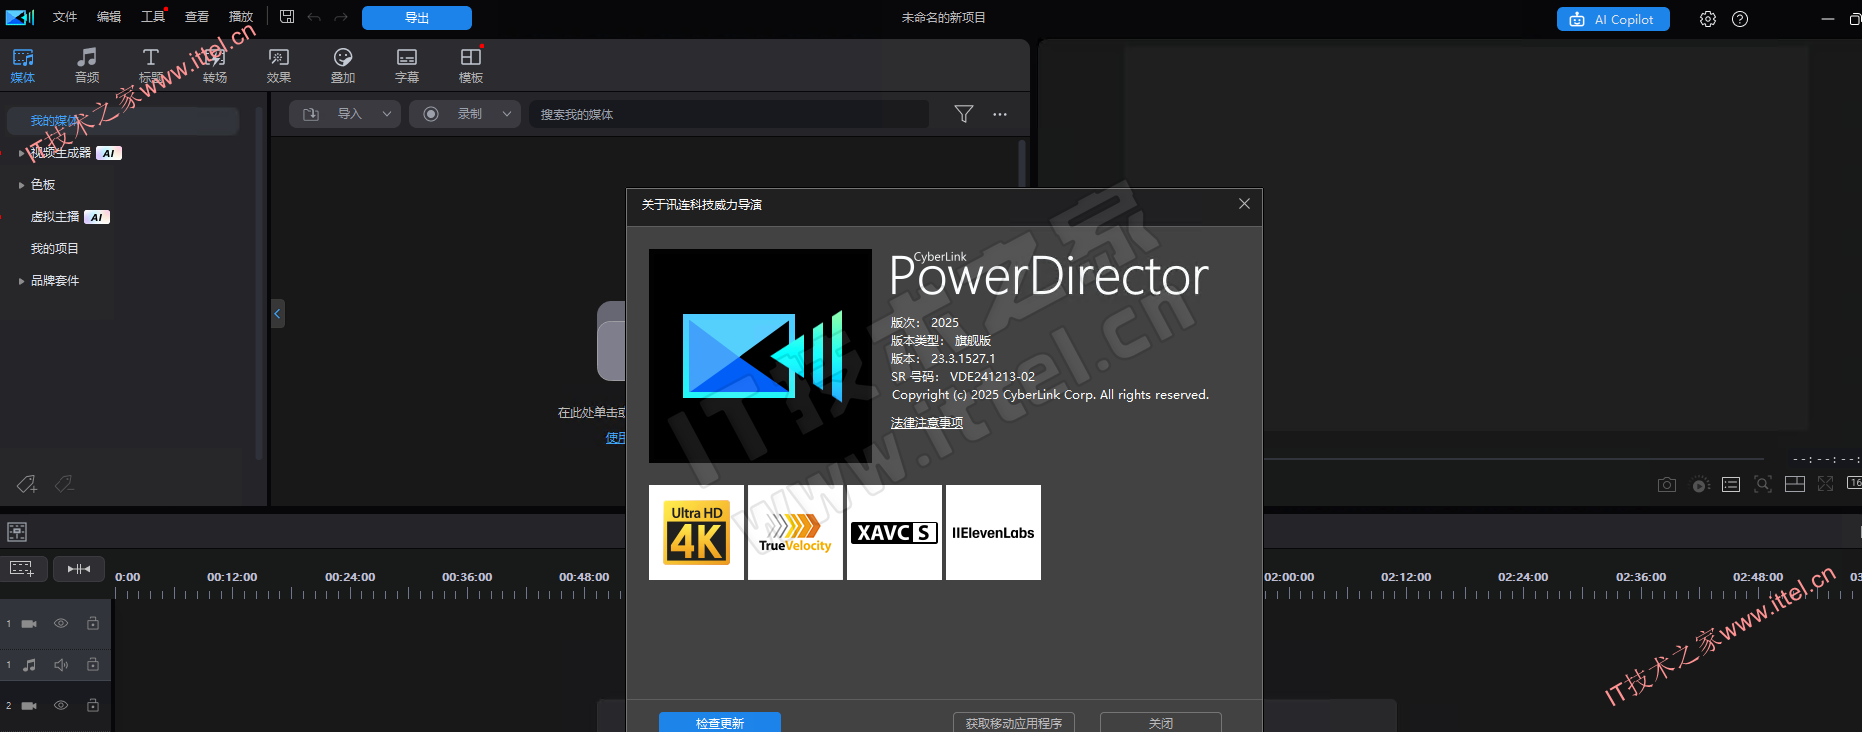Open preview quality playback icon
Viewport: 1862px width, 732px height.
(1700, 484)
